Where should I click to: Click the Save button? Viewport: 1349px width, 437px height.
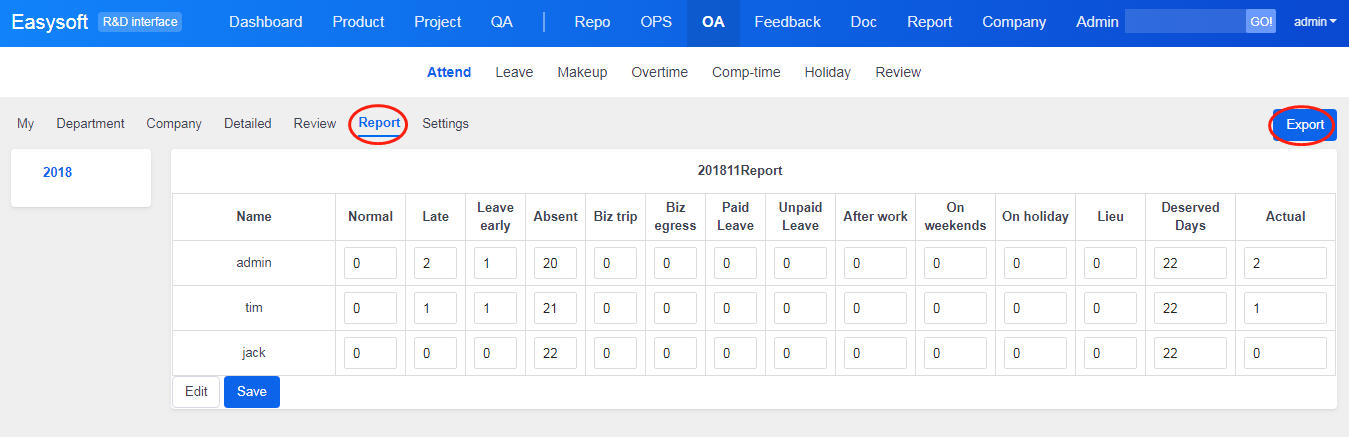(x=251, y=392)
